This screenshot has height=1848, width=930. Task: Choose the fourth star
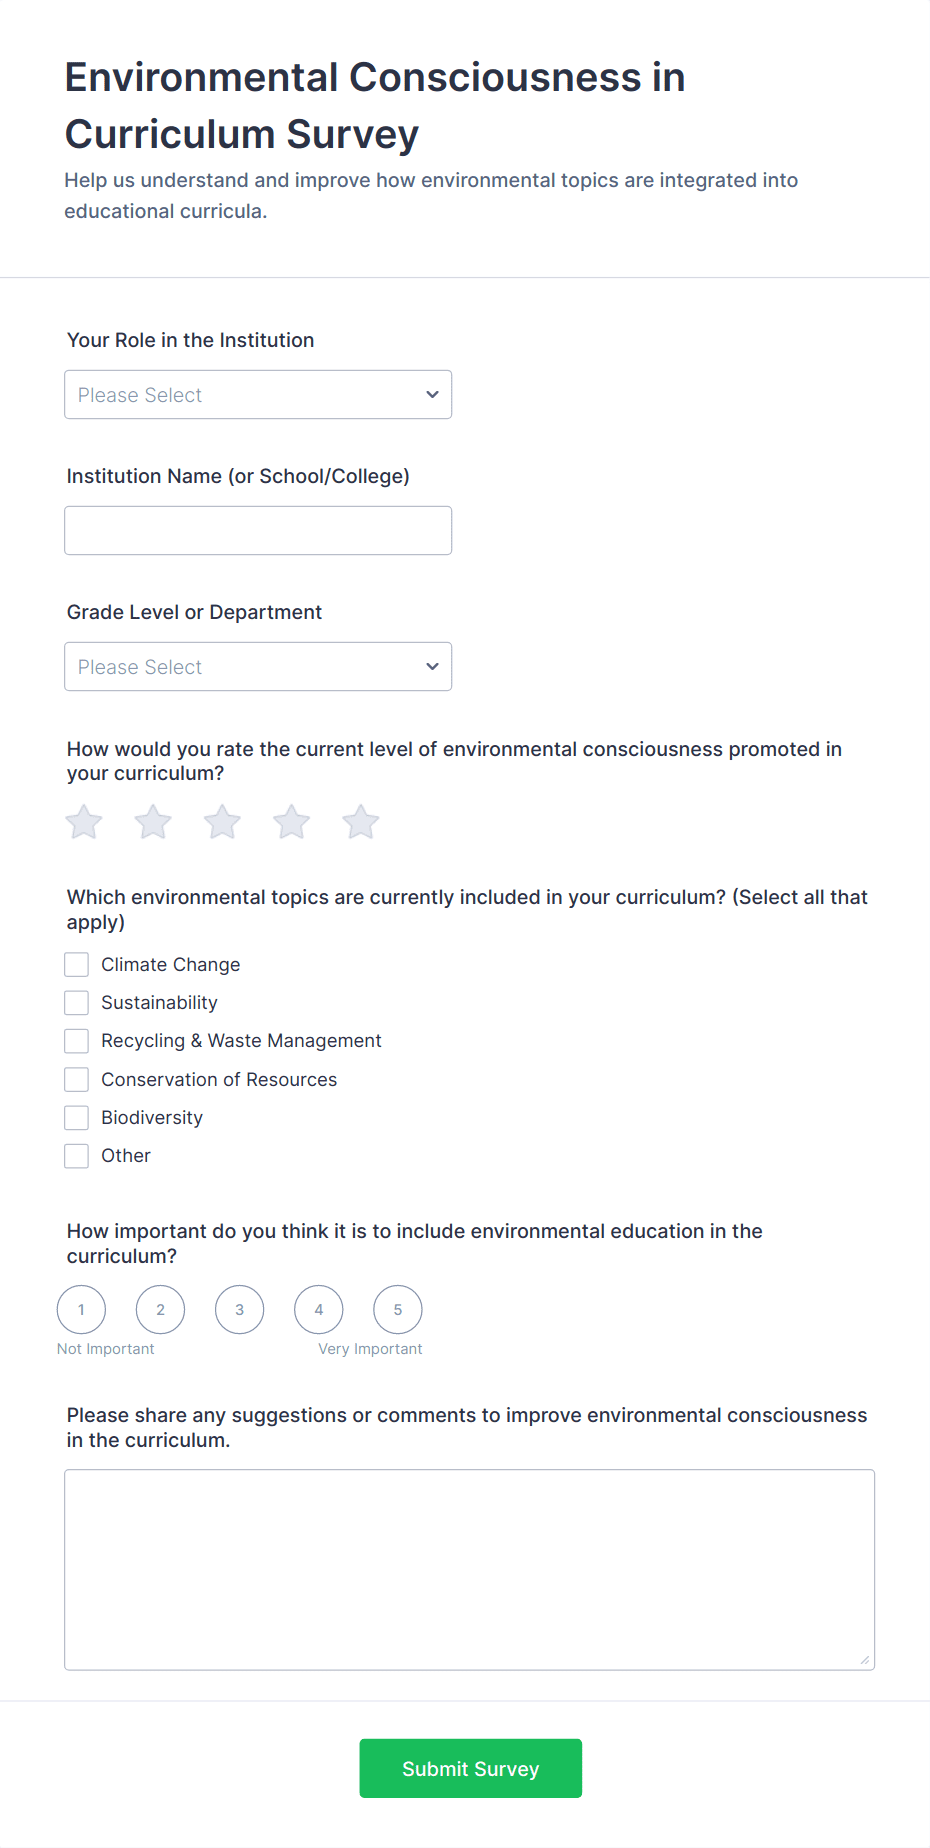tap(290, 821)
